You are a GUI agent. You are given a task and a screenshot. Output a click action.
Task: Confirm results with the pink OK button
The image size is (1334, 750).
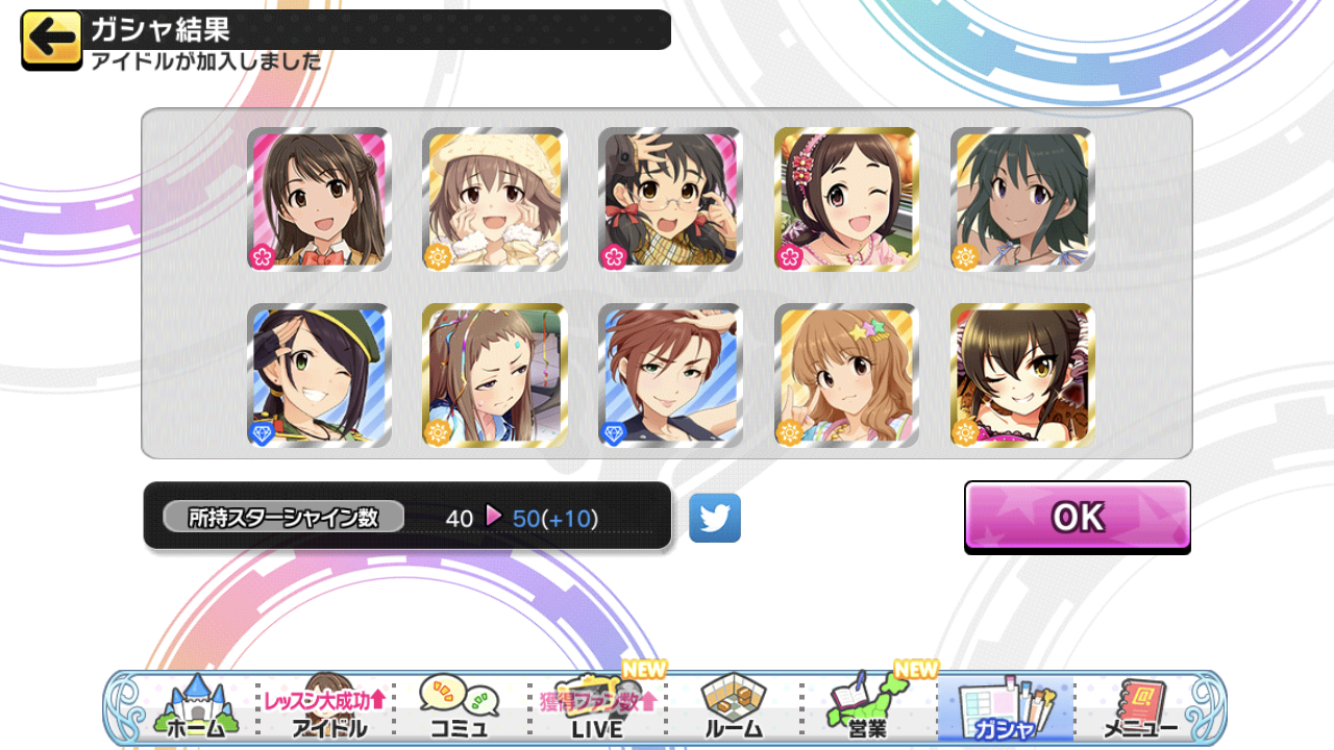pyautogui.click(x=1077, y=518)
